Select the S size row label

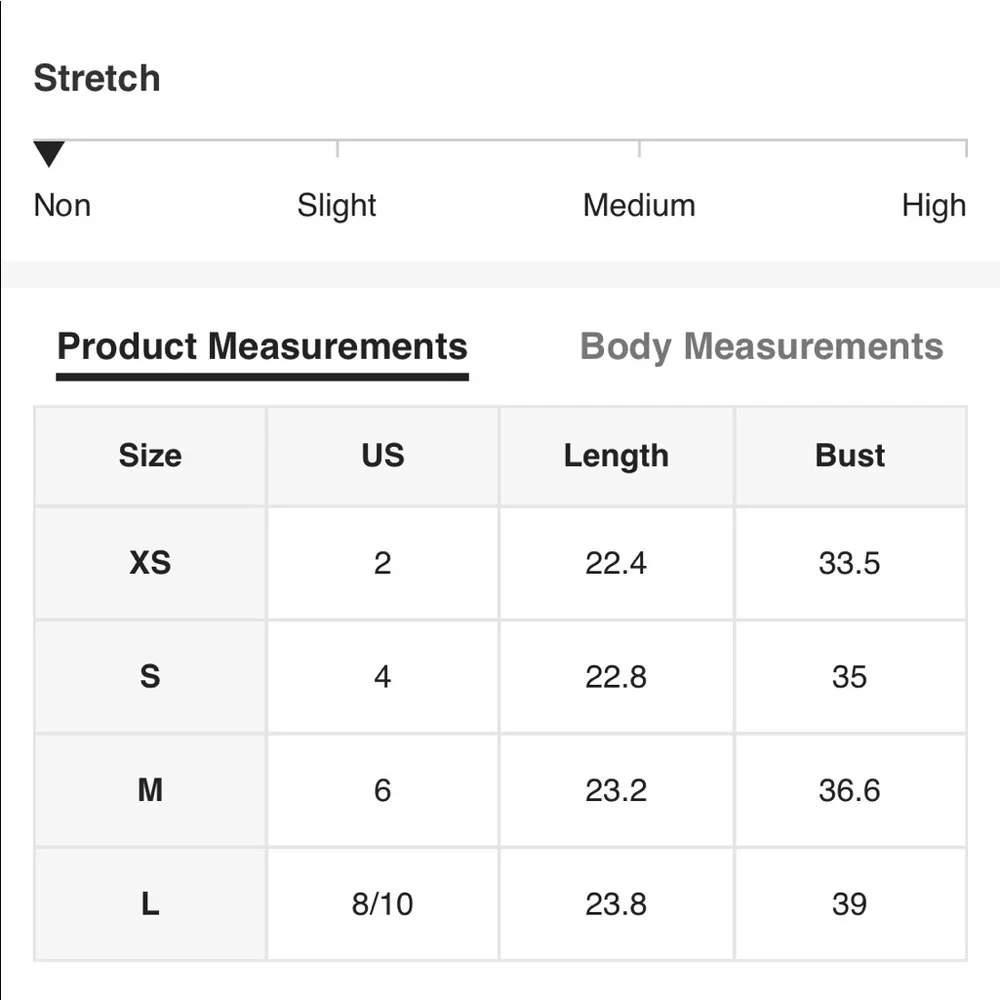click(x=150, y=677)
